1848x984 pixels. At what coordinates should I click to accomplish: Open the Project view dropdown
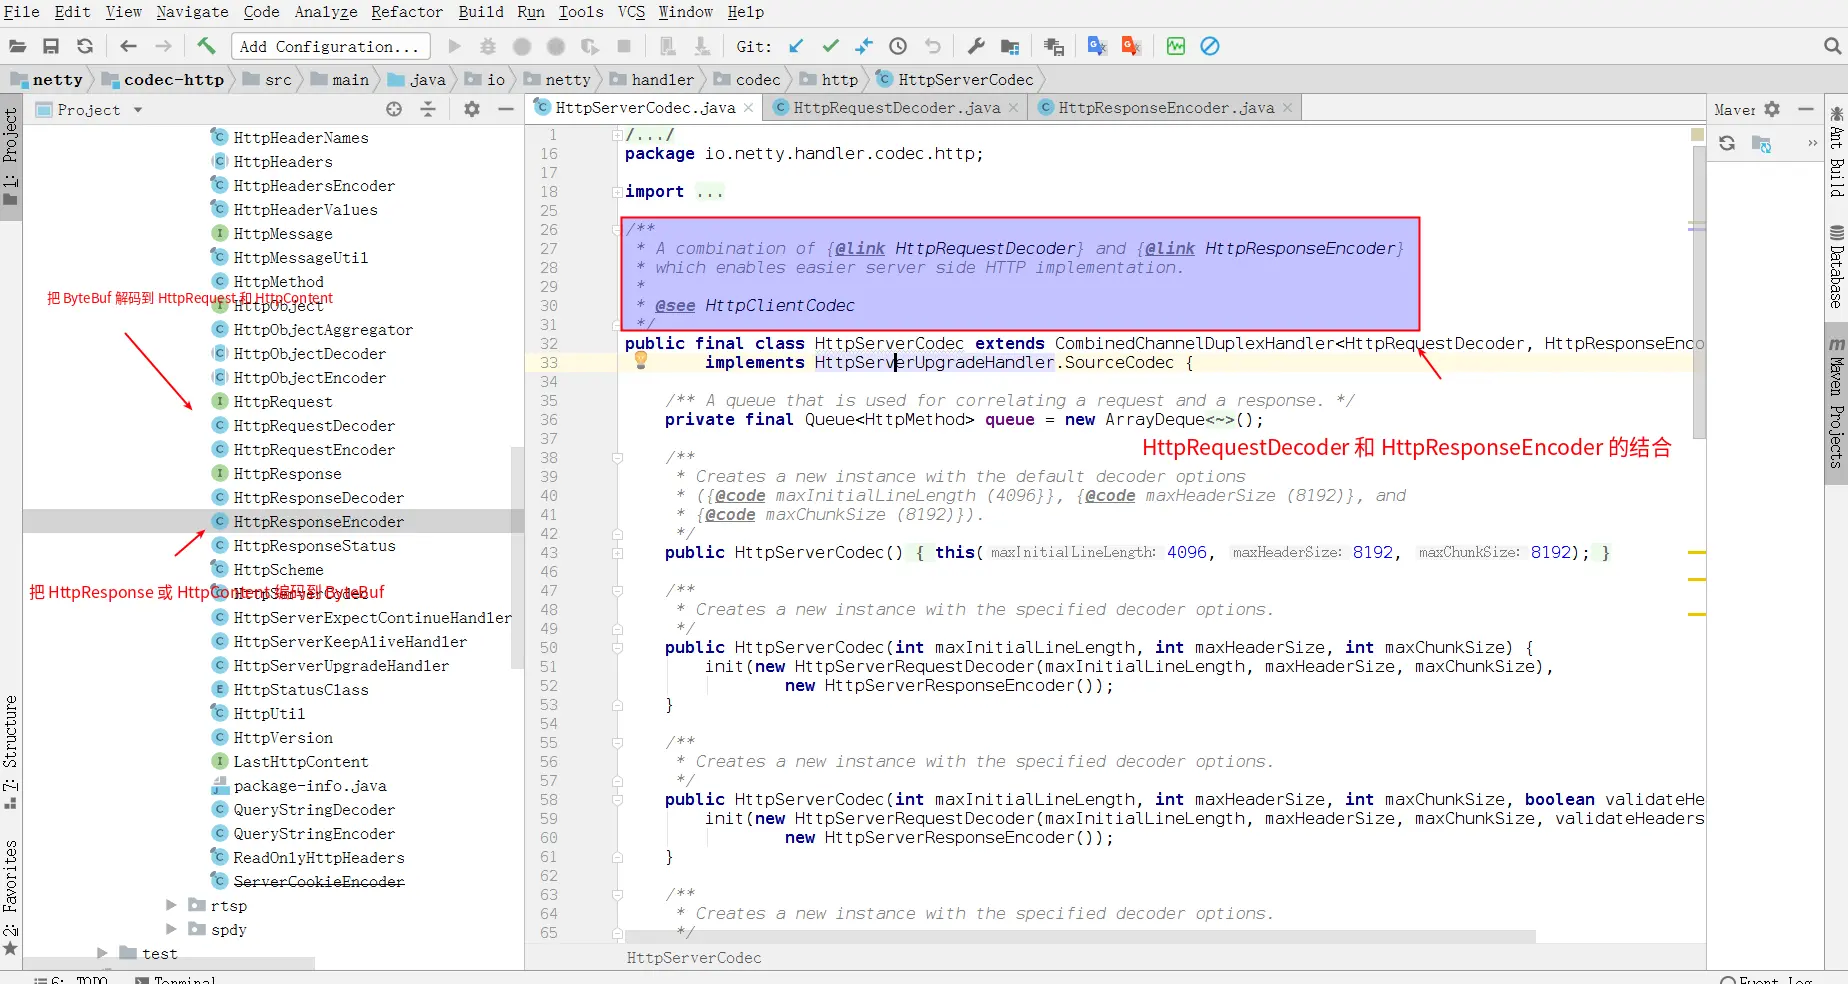pyautogui.click(x=138, y=110)
